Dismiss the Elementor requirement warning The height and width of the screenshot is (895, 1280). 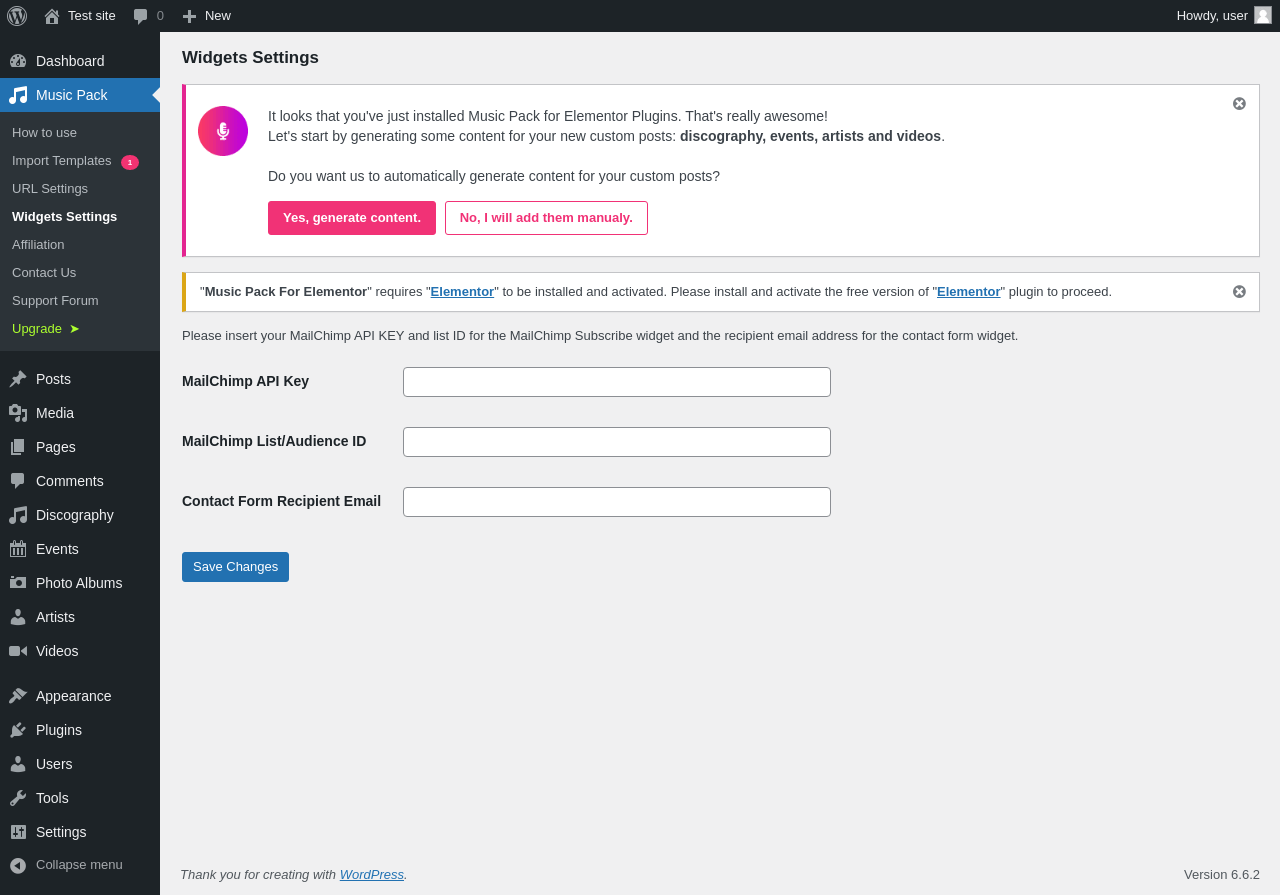[x=1239, y=292]
